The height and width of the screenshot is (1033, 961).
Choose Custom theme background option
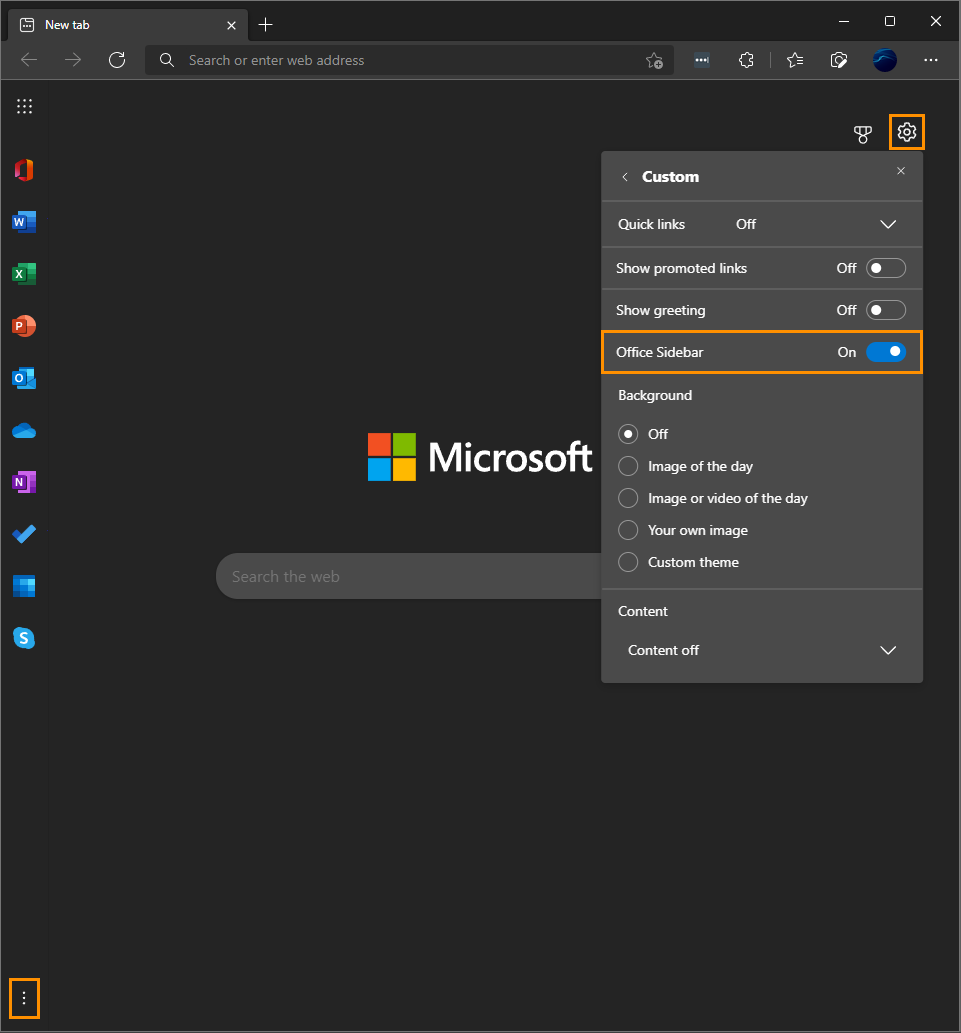point(628,562)
